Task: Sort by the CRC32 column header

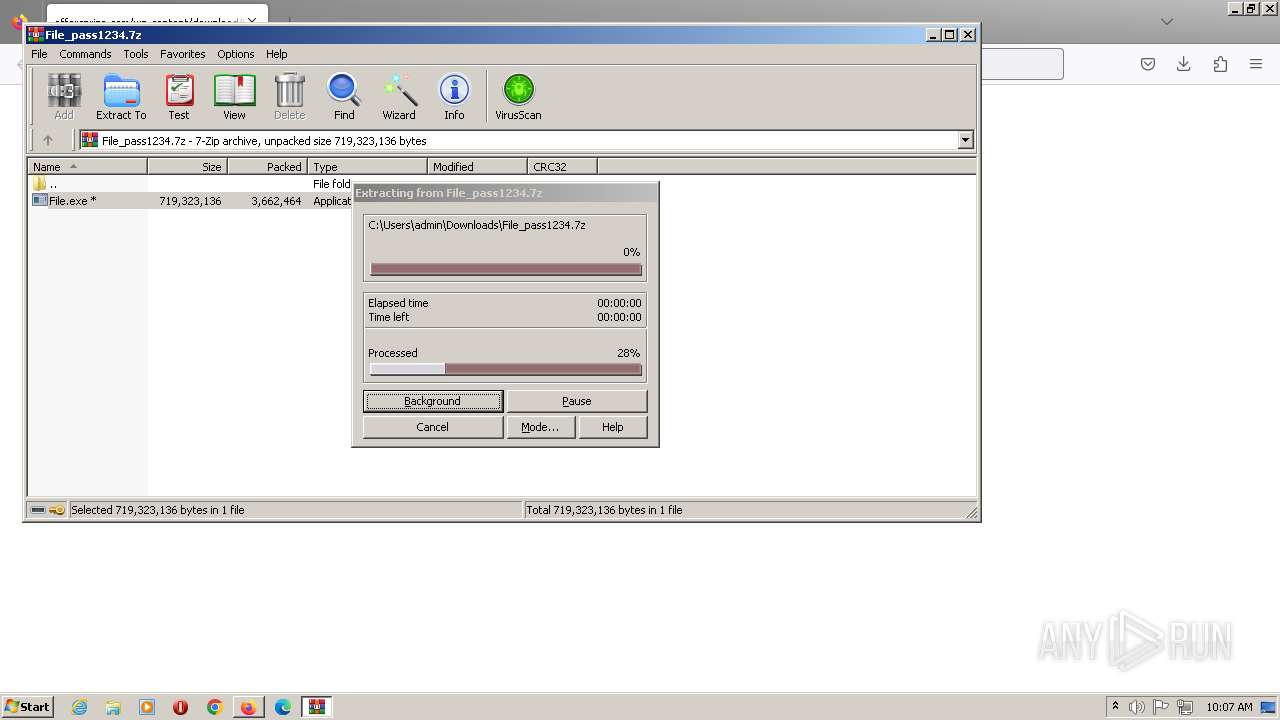Action: tap(562, 167)
